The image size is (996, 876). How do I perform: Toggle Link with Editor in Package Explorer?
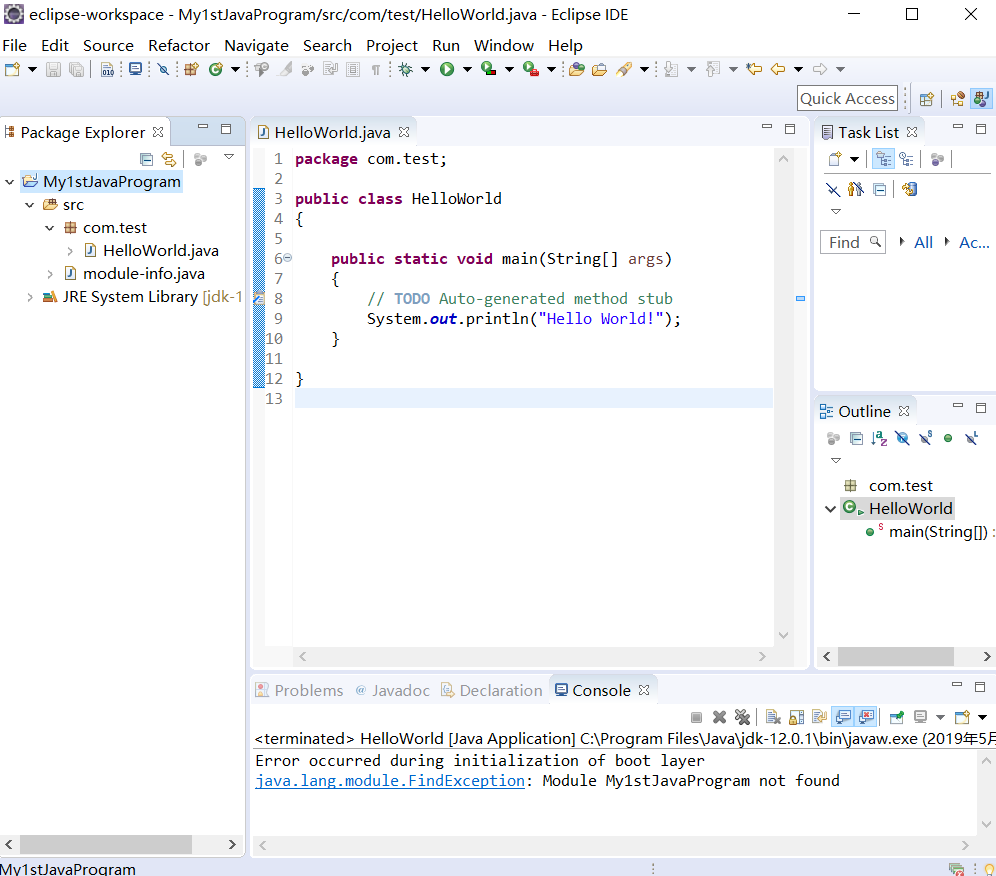click(x=168, y=159)
